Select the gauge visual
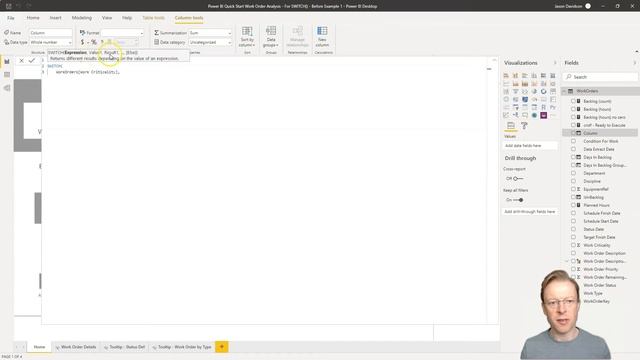Screen dimensions: 640x360 534,99
